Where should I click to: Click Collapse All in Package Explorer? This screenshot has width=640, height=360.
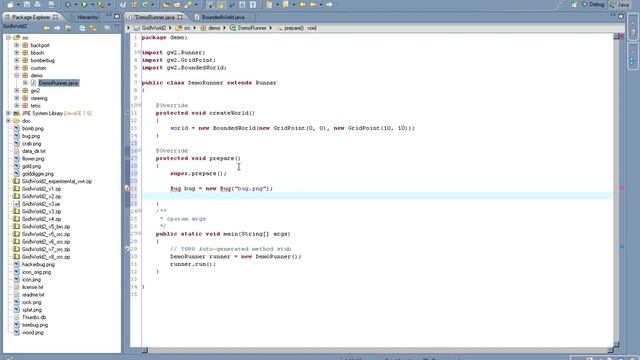click(x=82, y=28)
